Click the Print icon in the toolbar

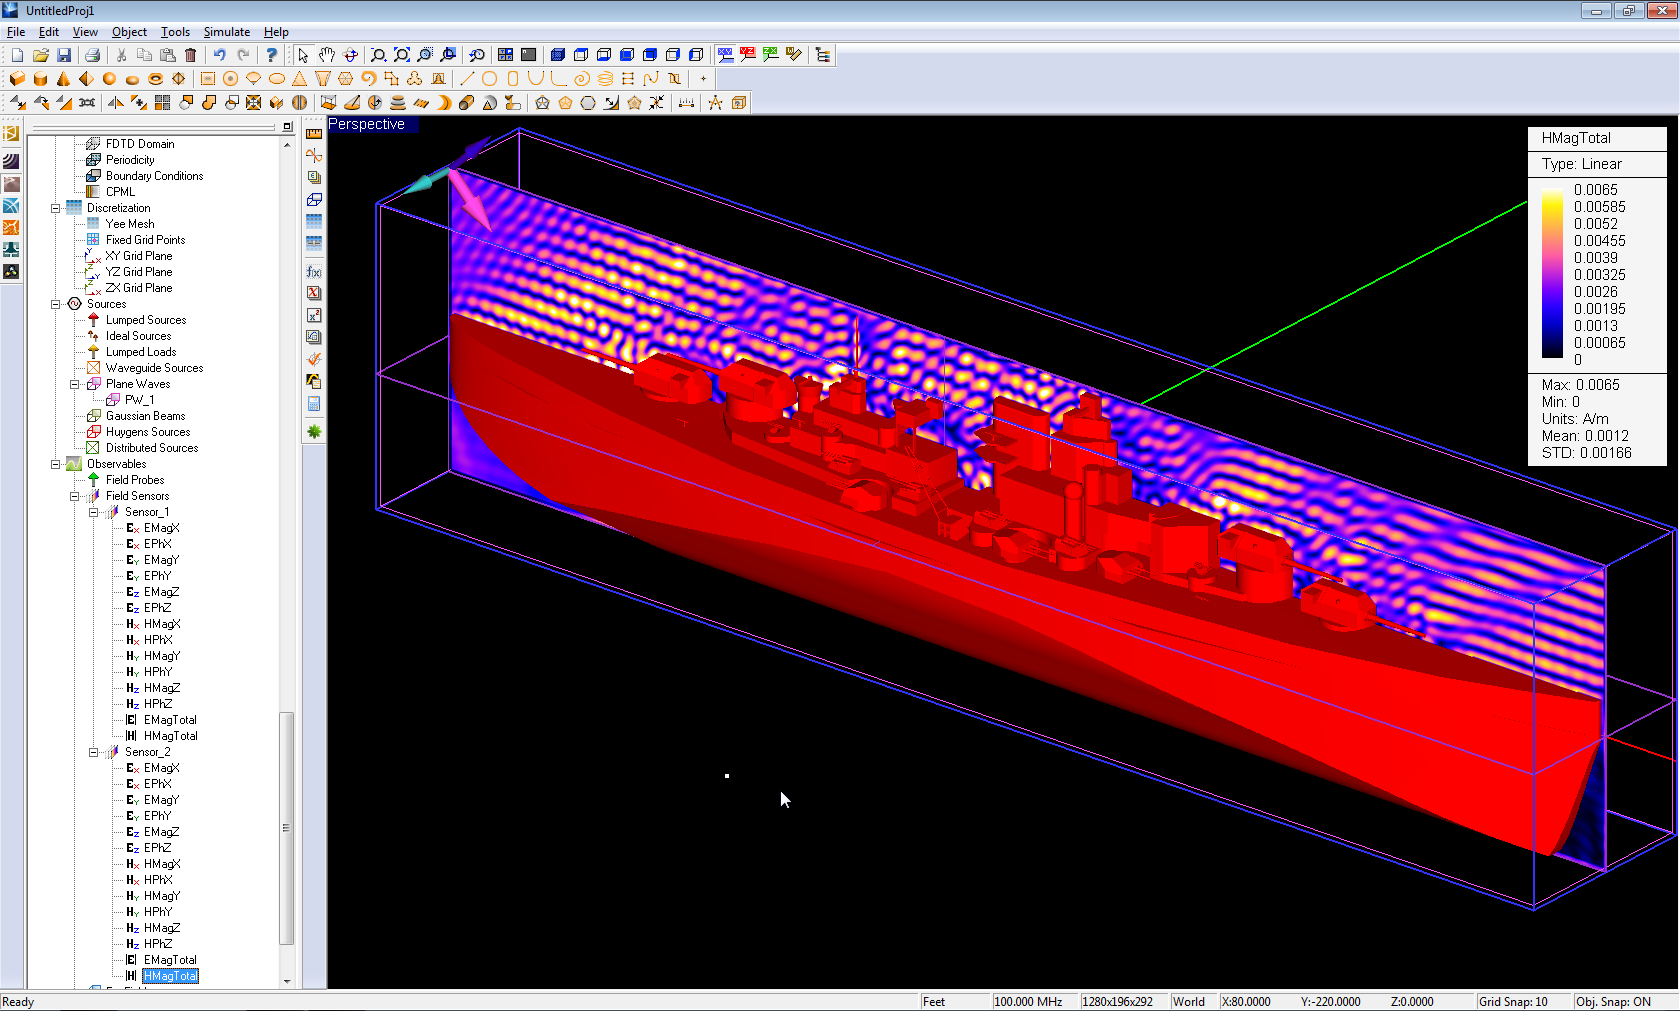tap(92, 55)
